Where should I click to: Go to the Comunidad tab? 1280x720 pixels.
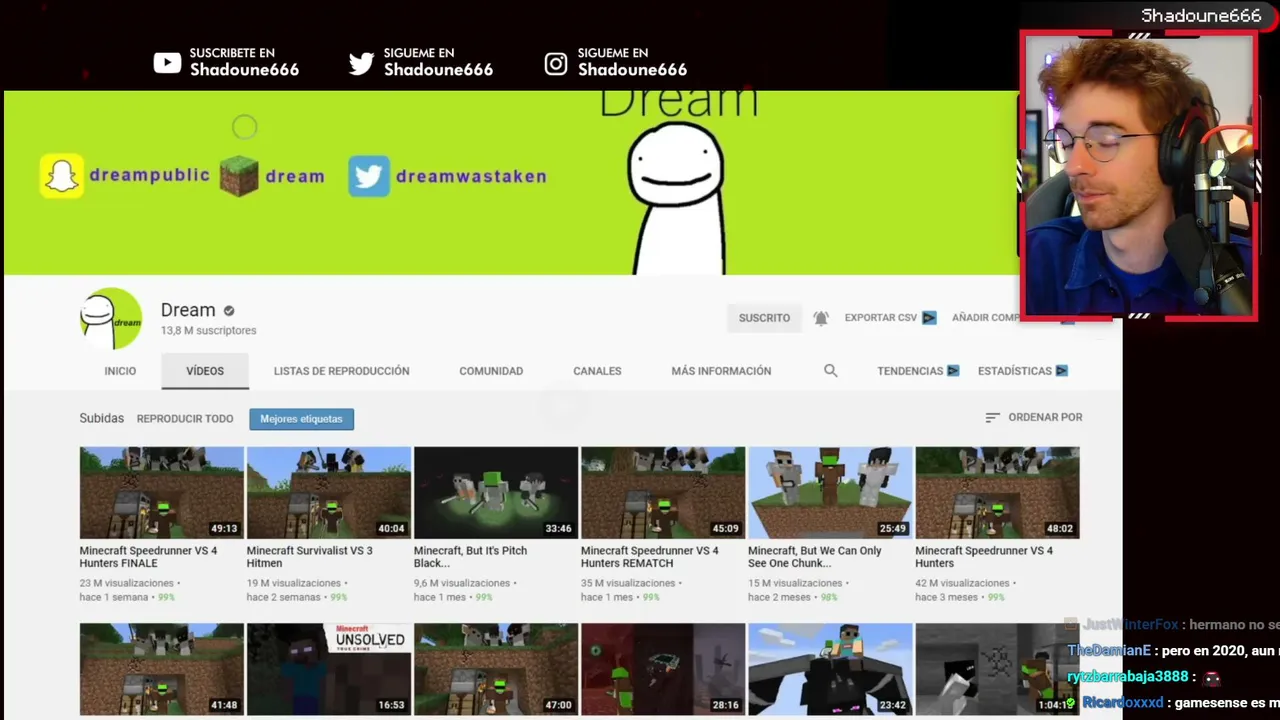pyautogui.click(x=491, y=371)
